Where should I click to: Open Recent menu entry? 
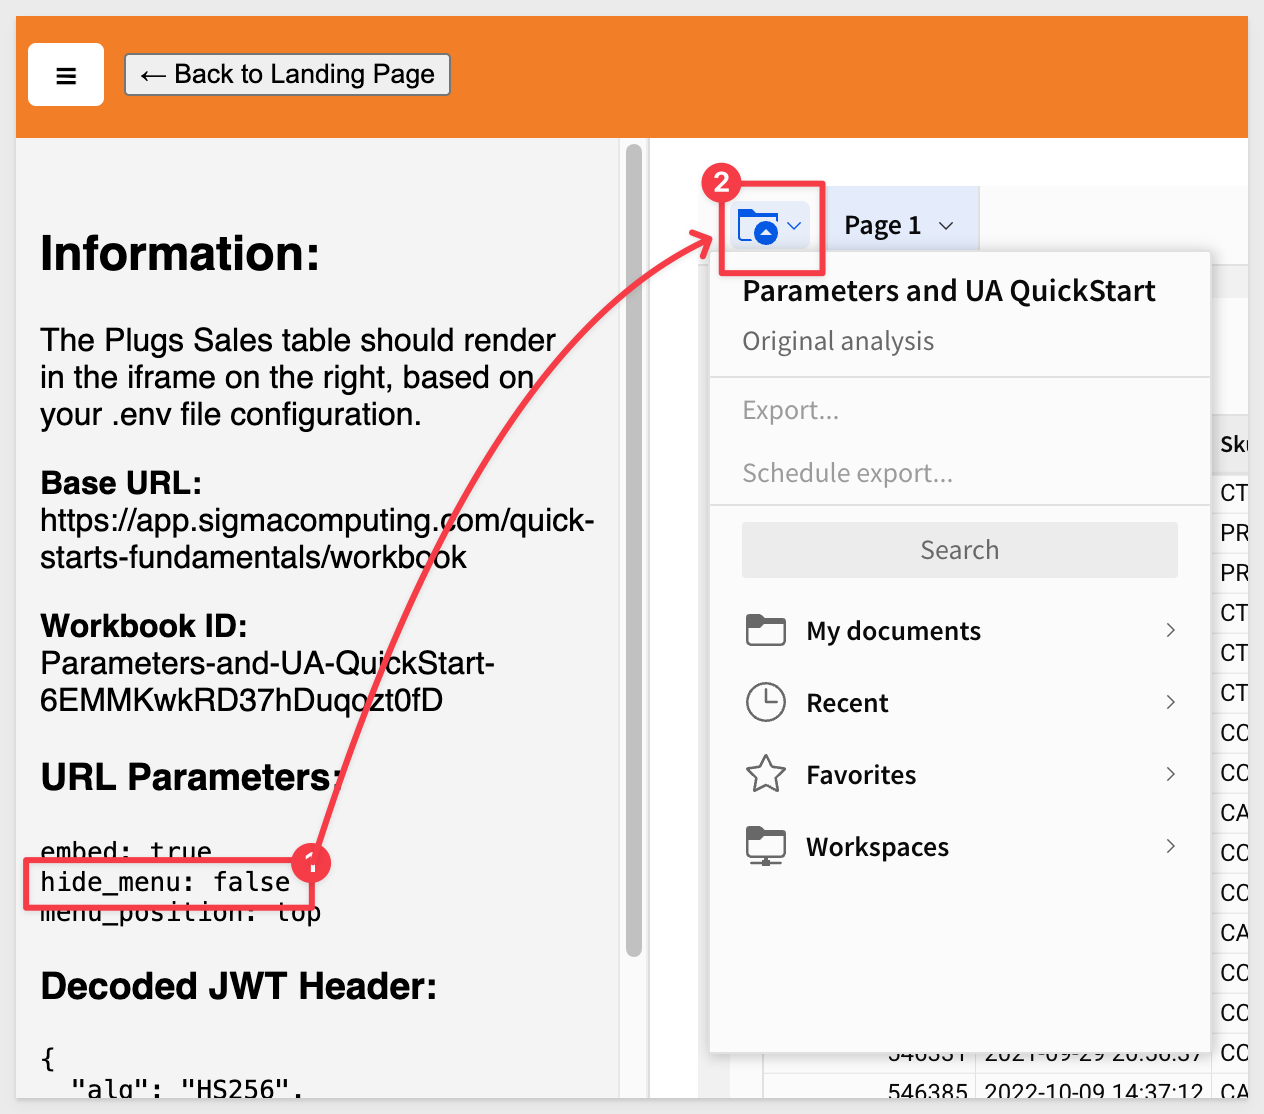(x=960, y=703)
